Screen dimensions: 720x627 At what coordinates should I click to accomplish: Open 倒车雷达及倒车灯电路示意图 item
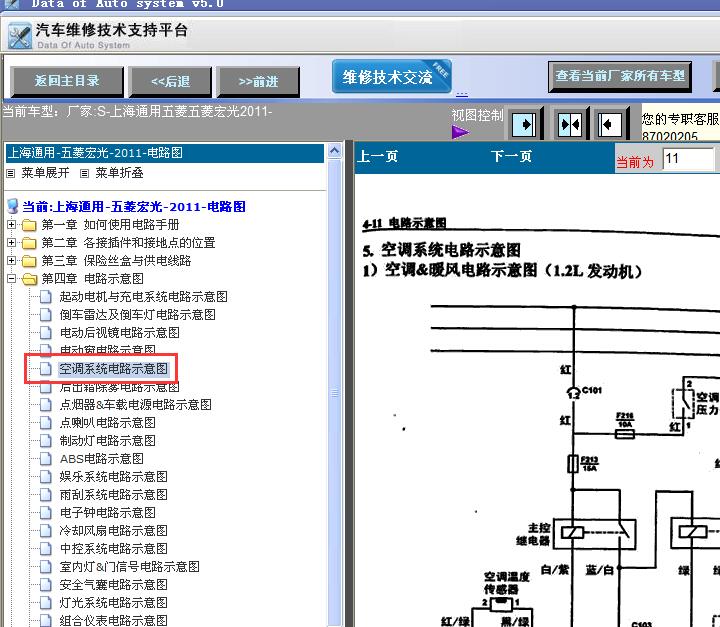137,315
